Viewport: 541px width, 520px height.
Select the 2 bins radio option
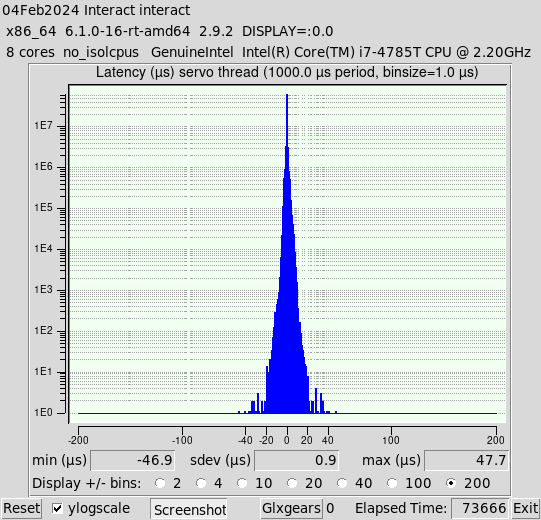coord(160,483)
